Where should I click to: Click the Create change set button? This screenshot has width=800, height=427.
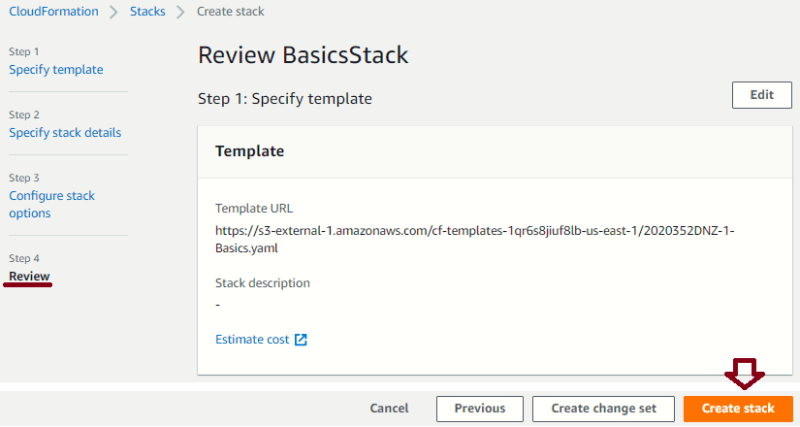(603, 409)
